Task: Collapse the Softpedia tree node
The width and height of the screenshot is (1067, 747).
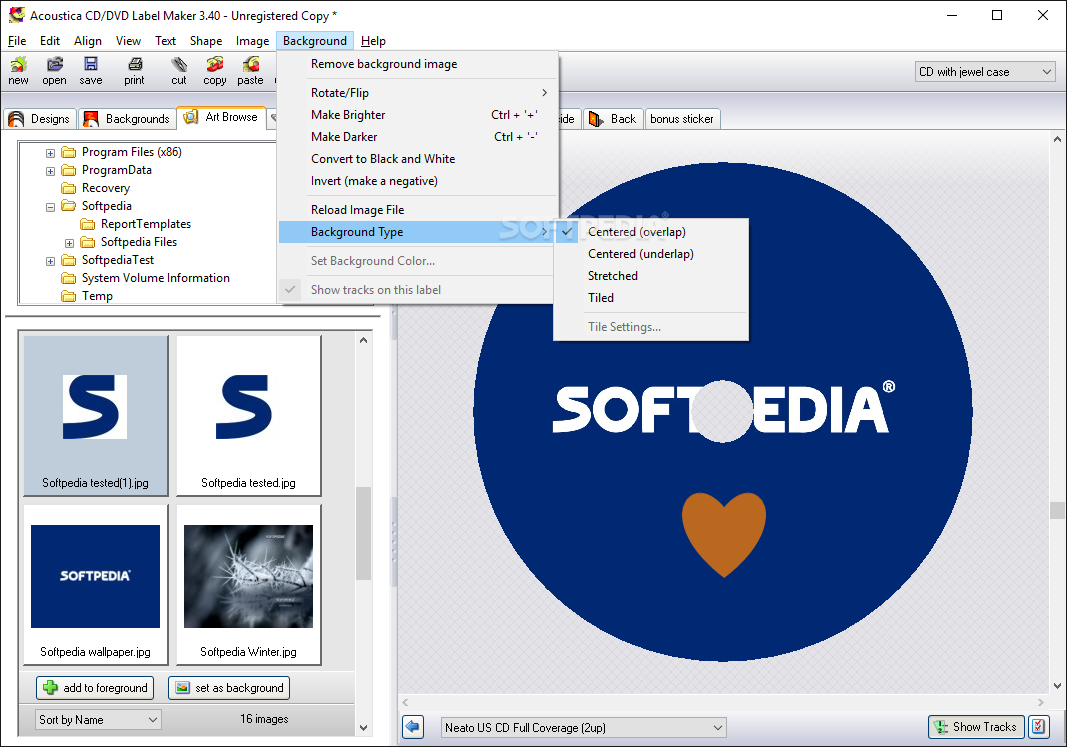Action: 50,207
